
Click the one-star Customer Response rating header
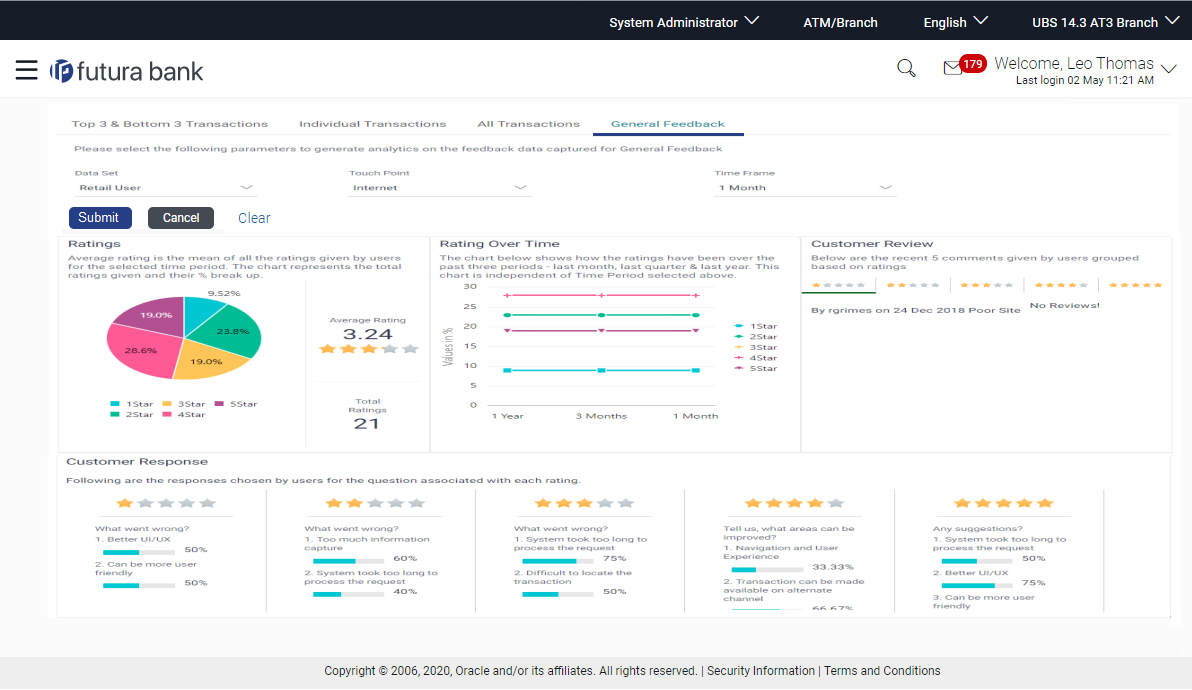(x=166, y=503)
